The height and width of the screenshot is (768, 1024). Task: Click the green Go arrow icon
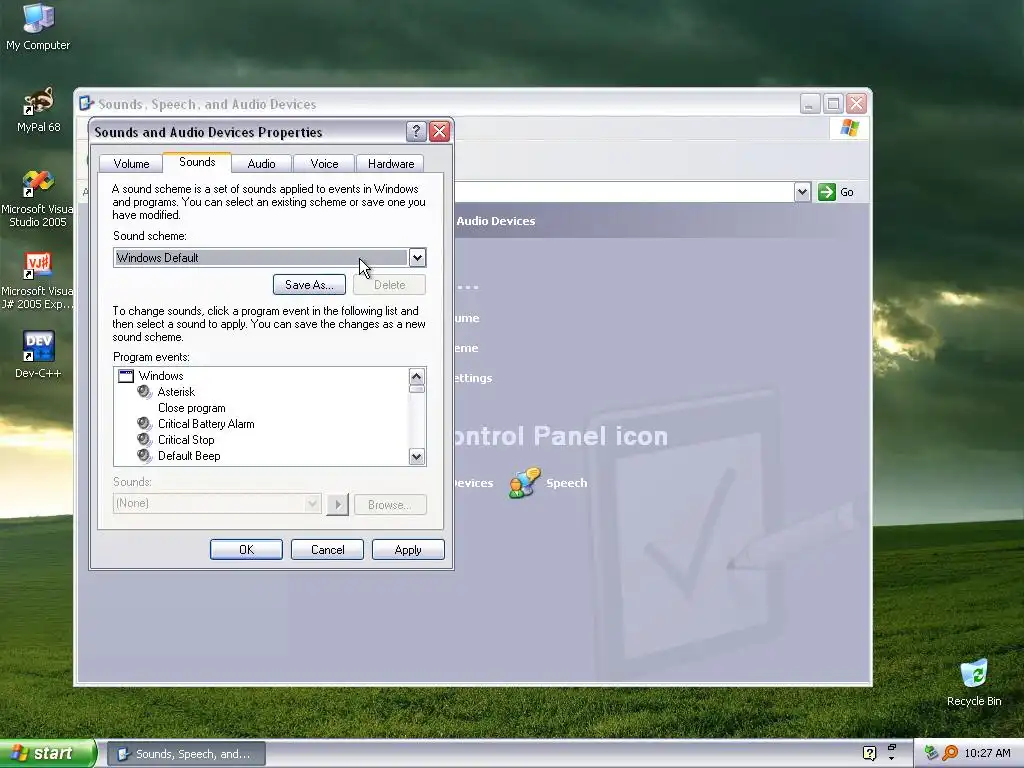tap(827, 192)
